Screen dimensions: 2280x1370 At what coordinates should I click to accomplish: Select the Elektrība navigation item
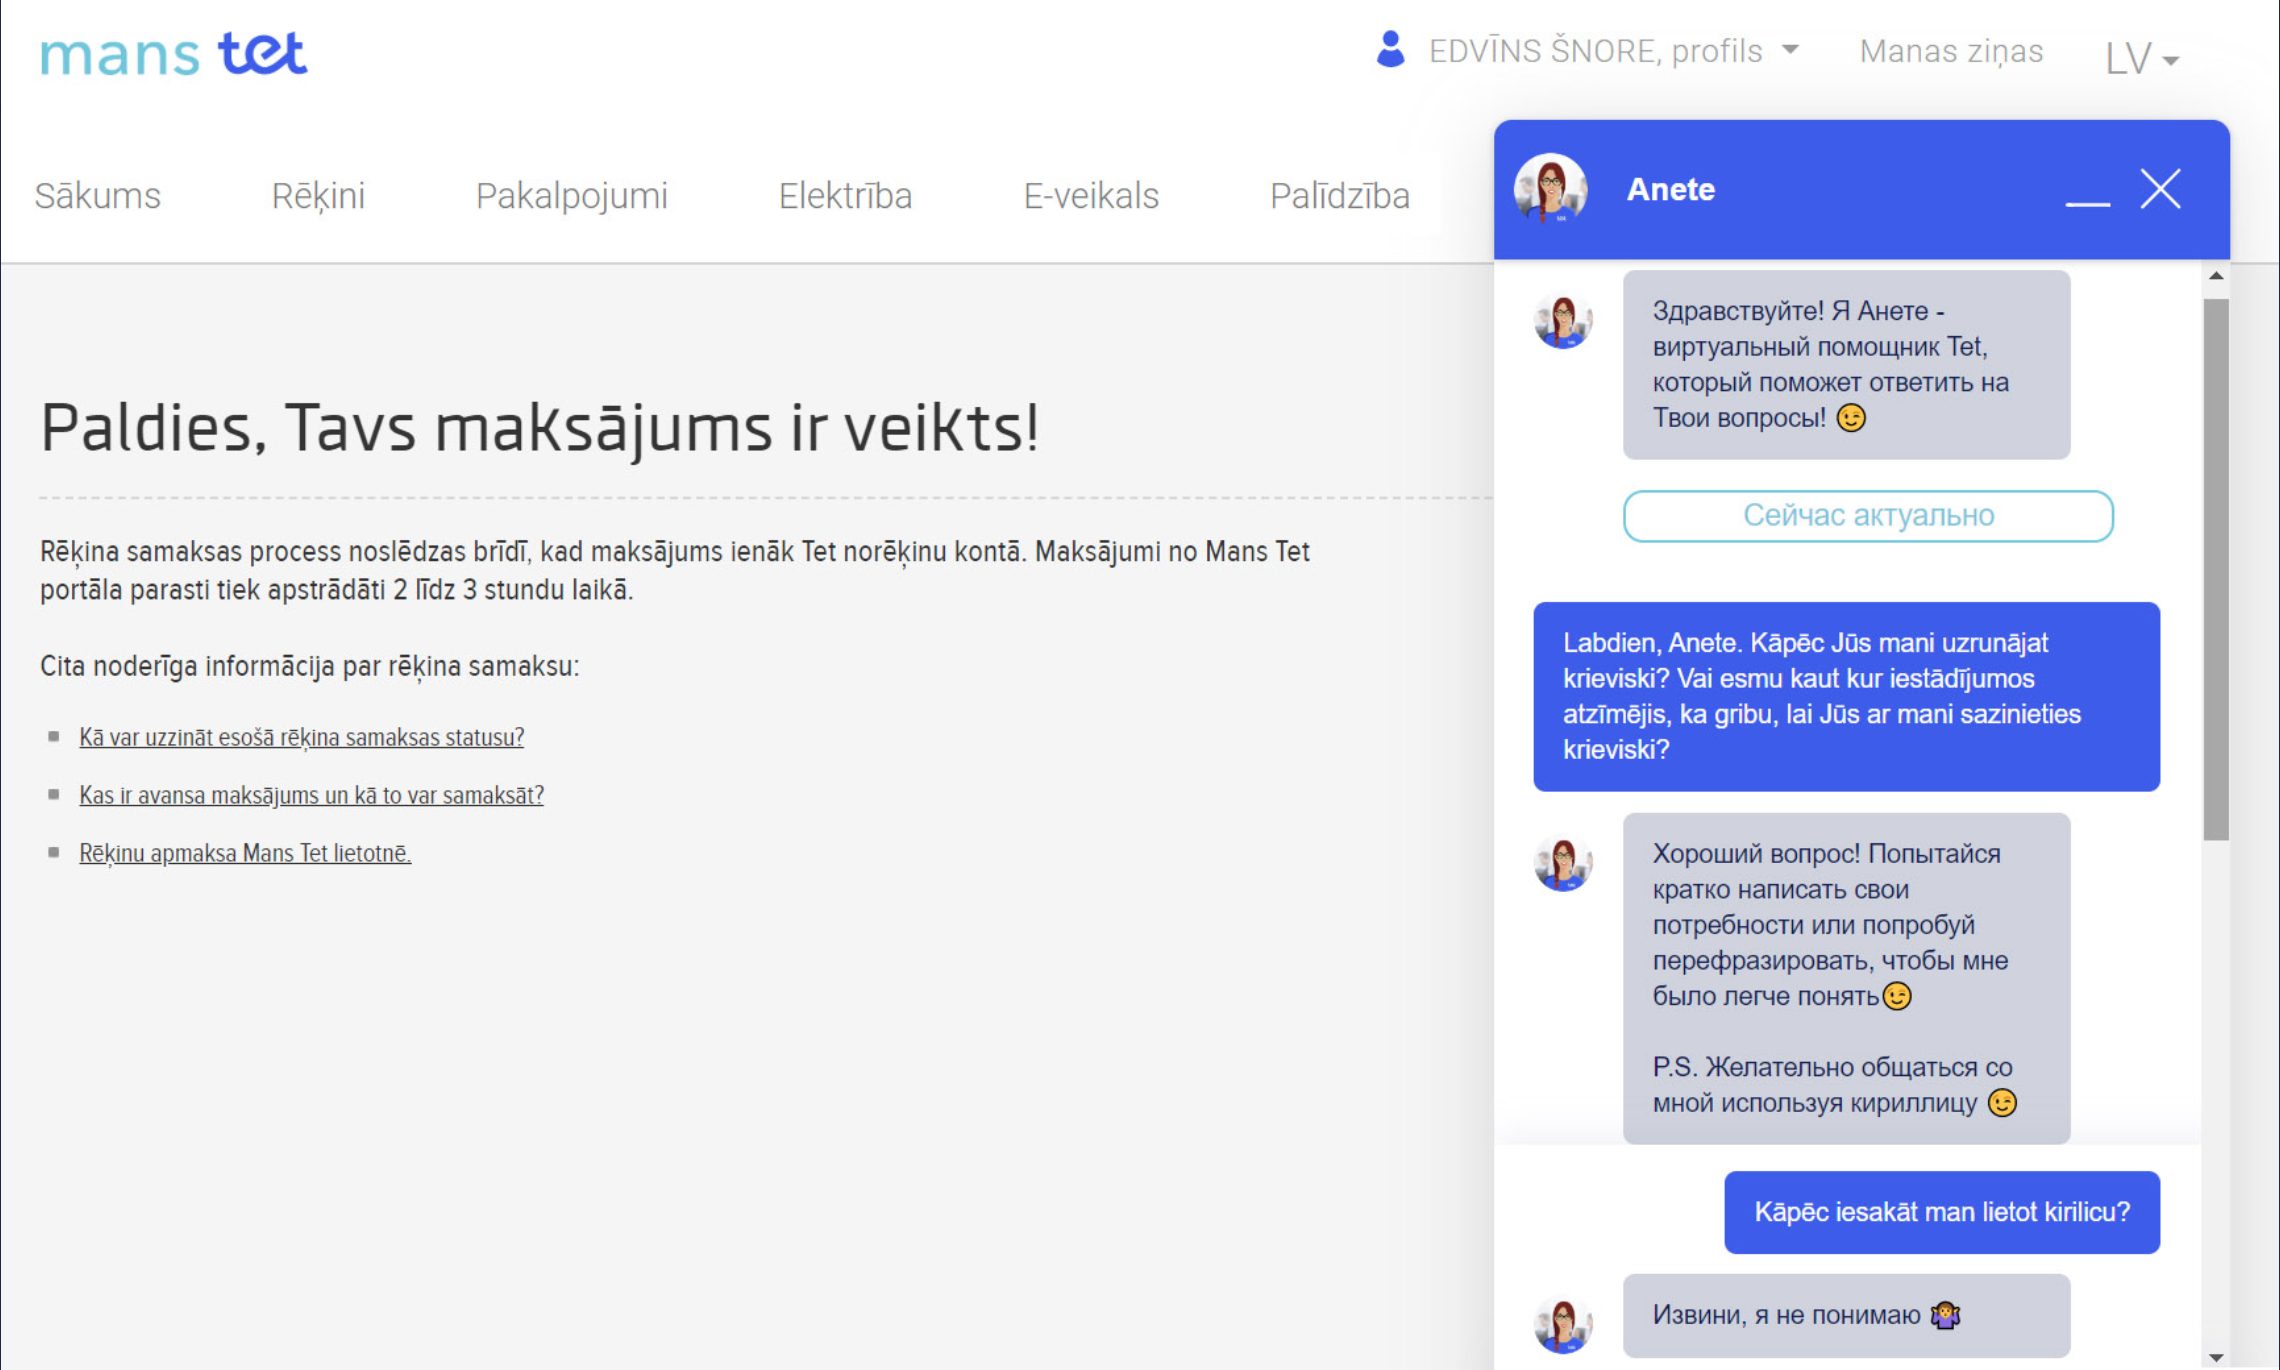tap(845, 195)
